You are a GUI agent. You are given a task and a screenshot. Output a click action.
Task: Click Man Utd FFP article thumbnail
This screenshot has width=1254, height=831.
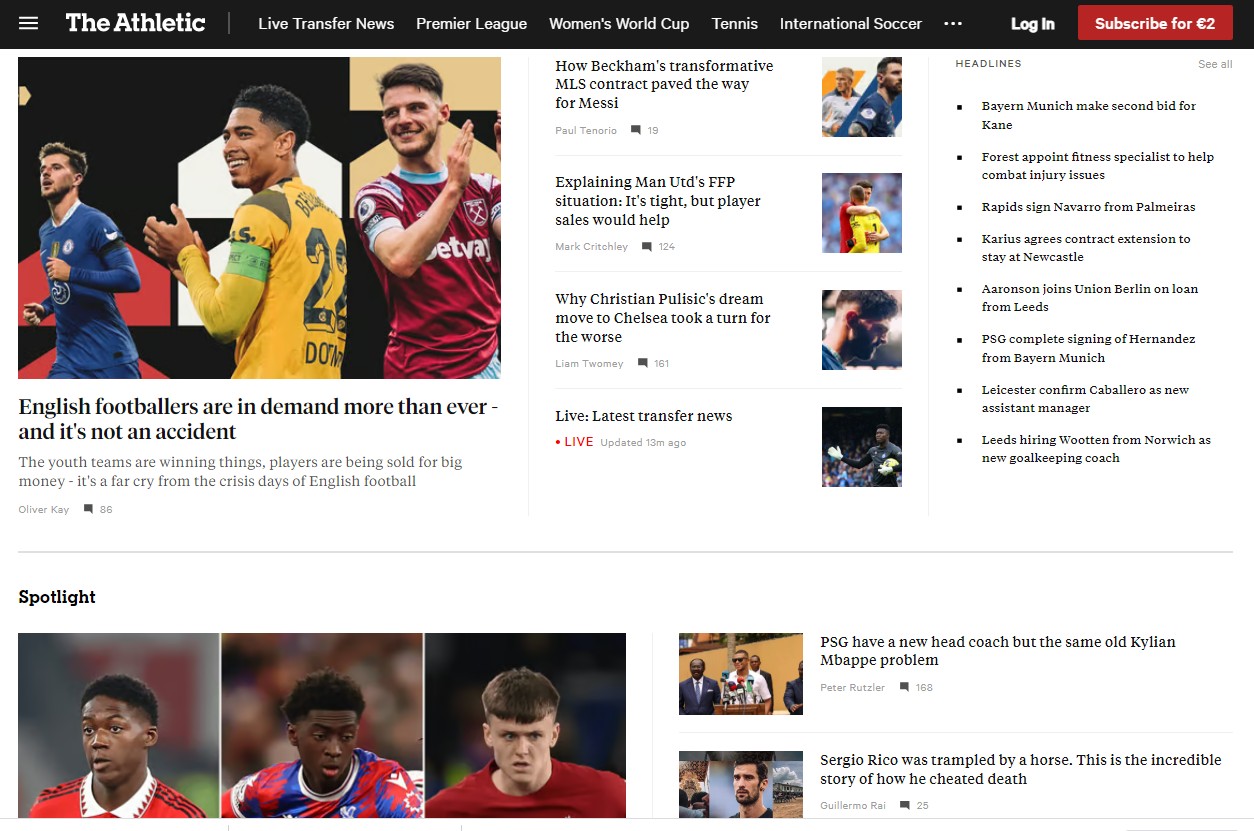(x=862, y=213)
